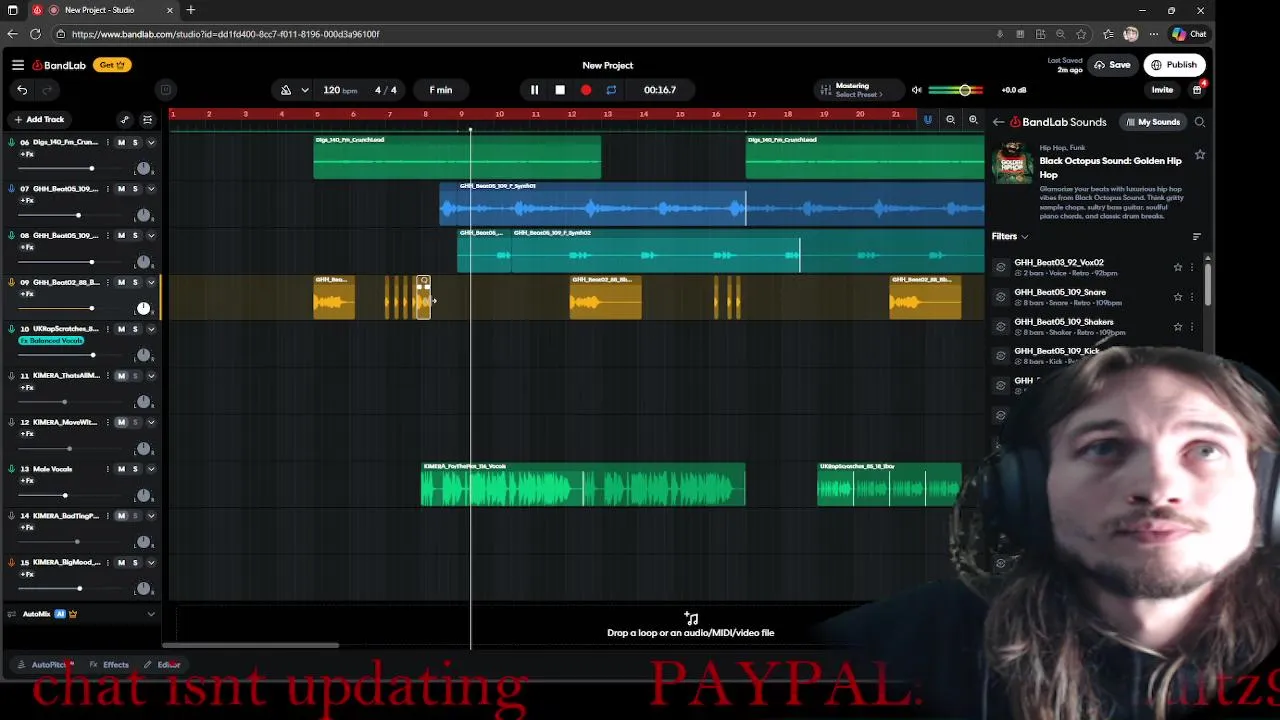This screenshot has height=720, width=1280.
Task: Toggle the magnet snap-to-grid icon
Action: 927,120
